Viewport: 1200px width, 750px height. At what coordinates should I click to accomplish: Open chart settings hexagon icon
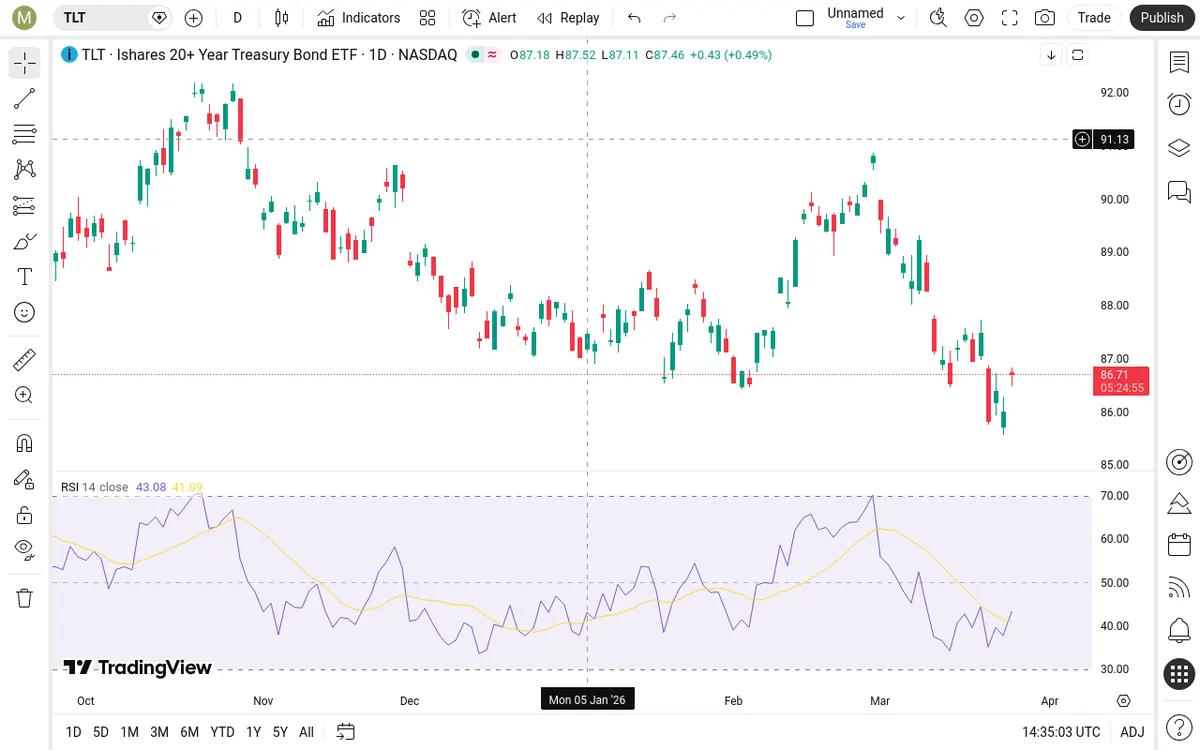[974, 17]
